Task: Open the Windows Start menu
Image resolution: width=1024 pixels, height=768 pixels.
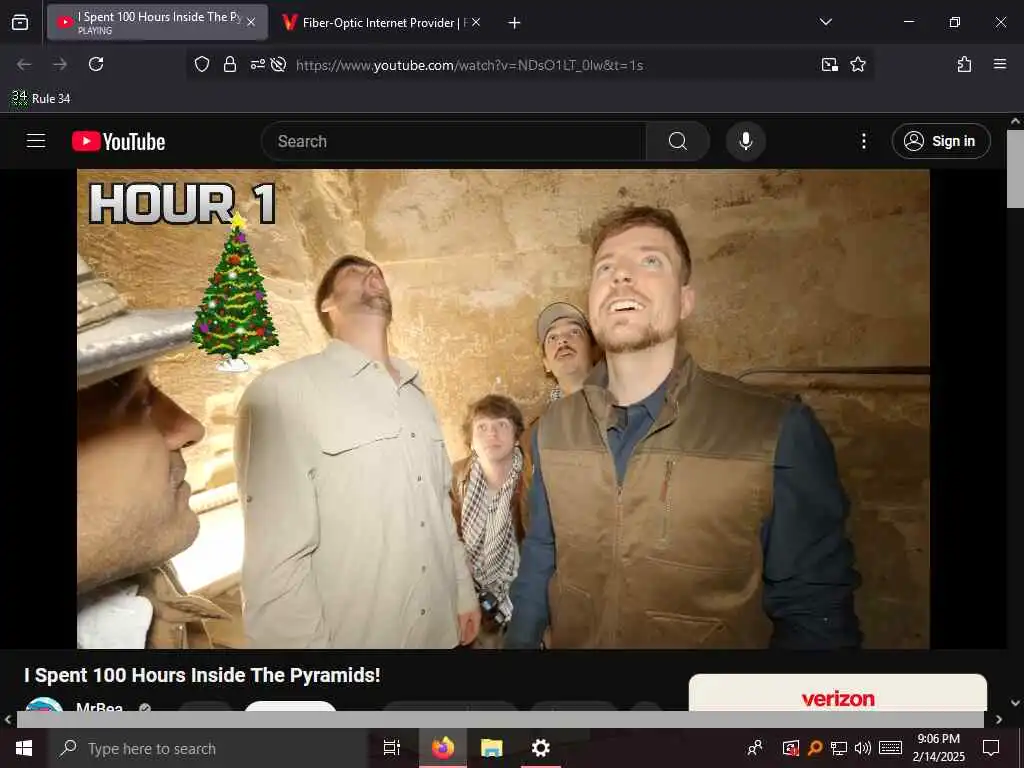Action: pyautogui.click(x=24, y=748)
